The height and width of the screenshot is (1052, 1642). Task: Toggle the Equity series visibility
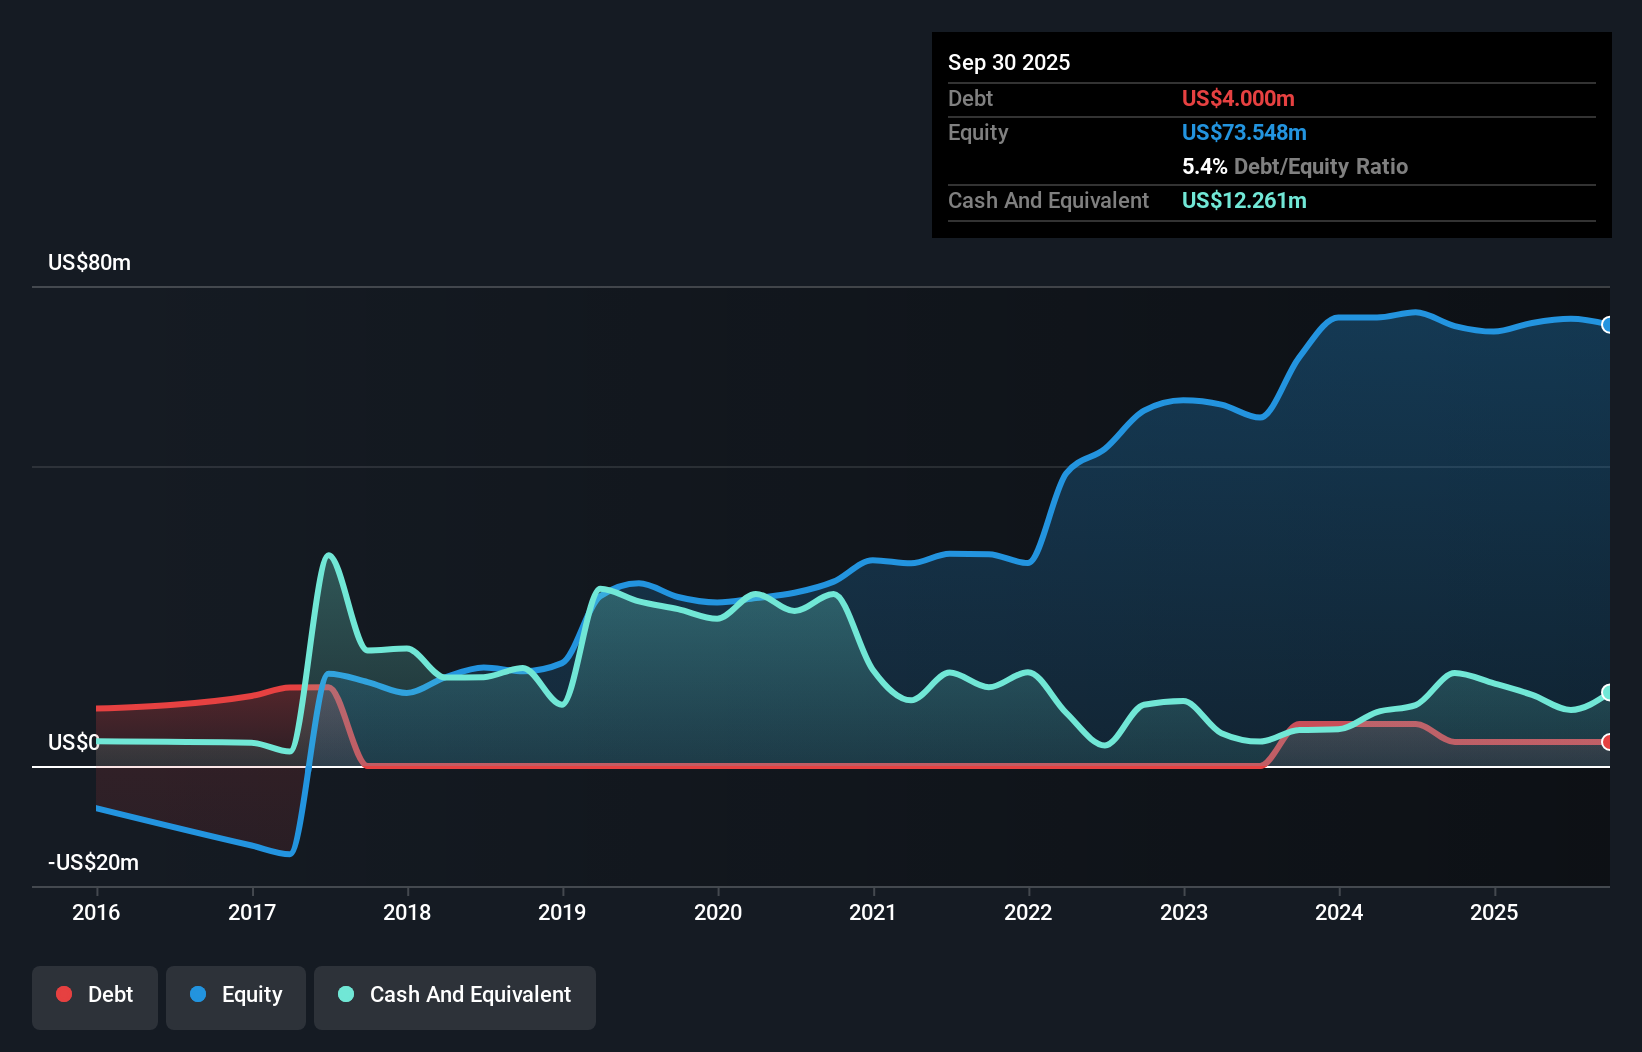(x=235, y=994)
